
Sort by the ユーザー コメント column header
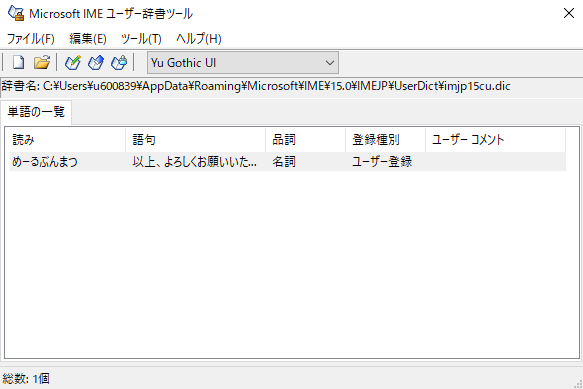(x=495, y=140)
